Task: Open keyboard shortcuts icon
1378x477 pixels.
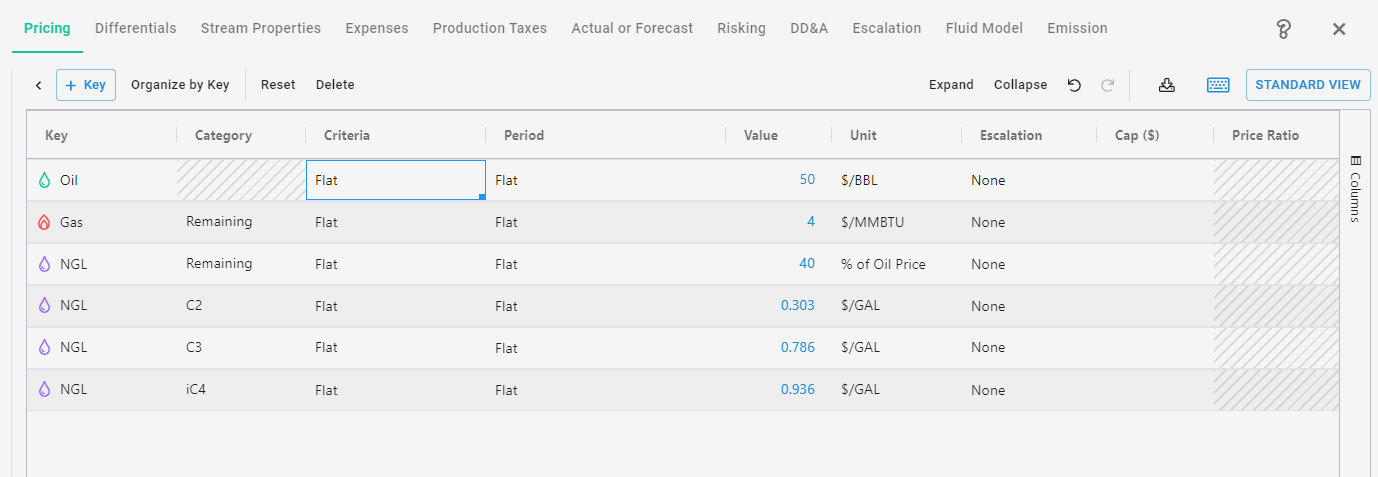Action: coord(1217,85)
